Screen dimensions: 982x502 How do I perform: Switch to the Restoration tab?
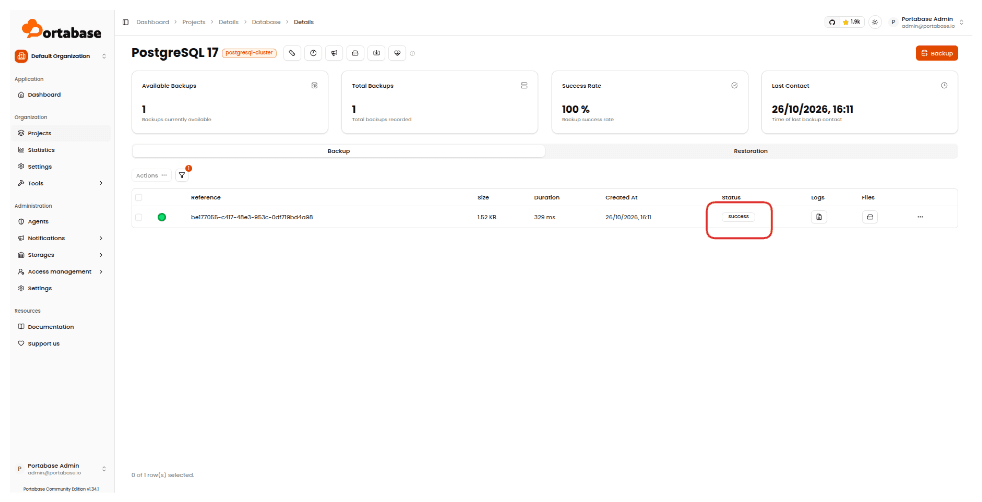pos(750,151)
